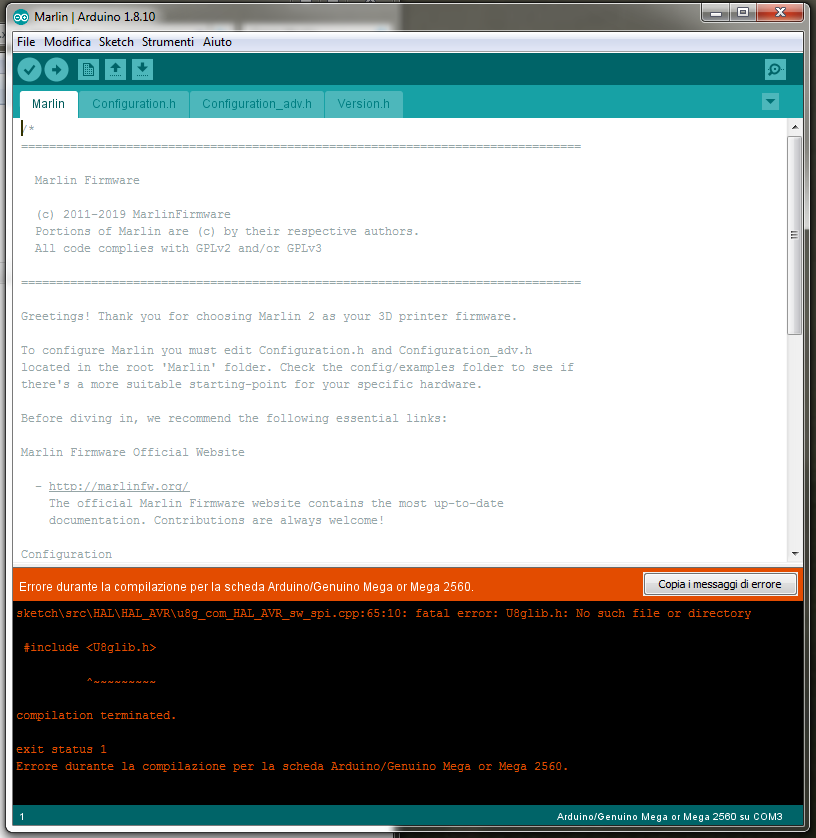Click the fatal error U8glib.h message line
Image resolution: width=816 pixels, height=838 pixels.
pos(384,614)
